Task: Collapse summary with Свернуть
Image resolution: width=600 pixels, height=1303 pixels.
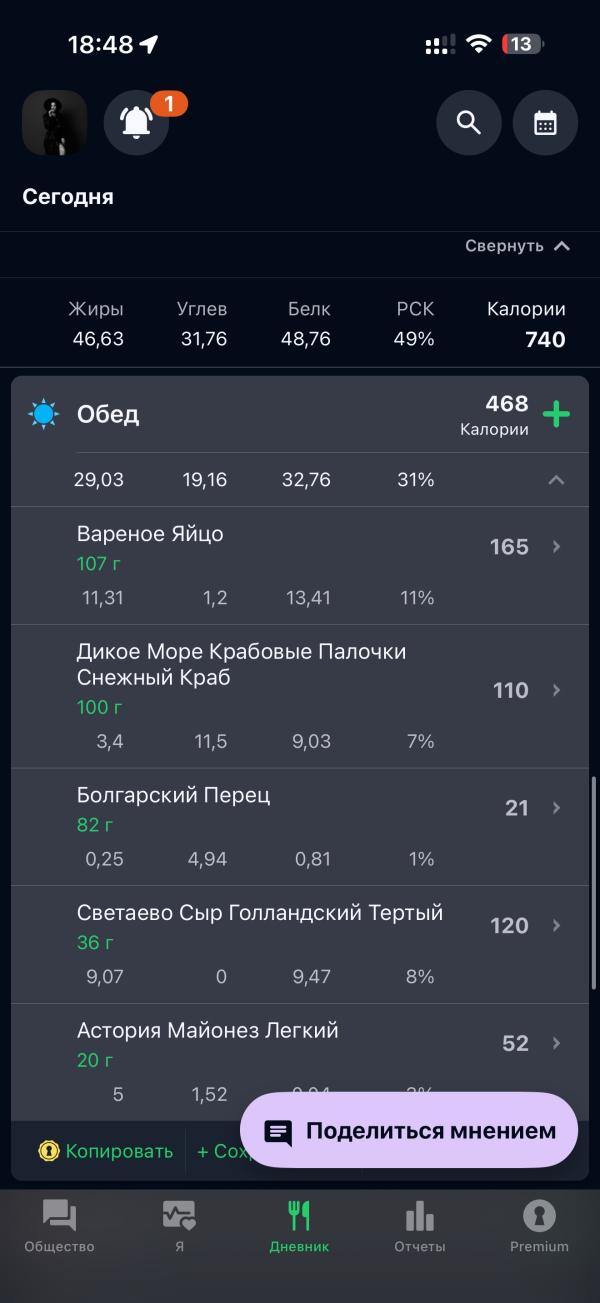Action: [x=517, y=246]
